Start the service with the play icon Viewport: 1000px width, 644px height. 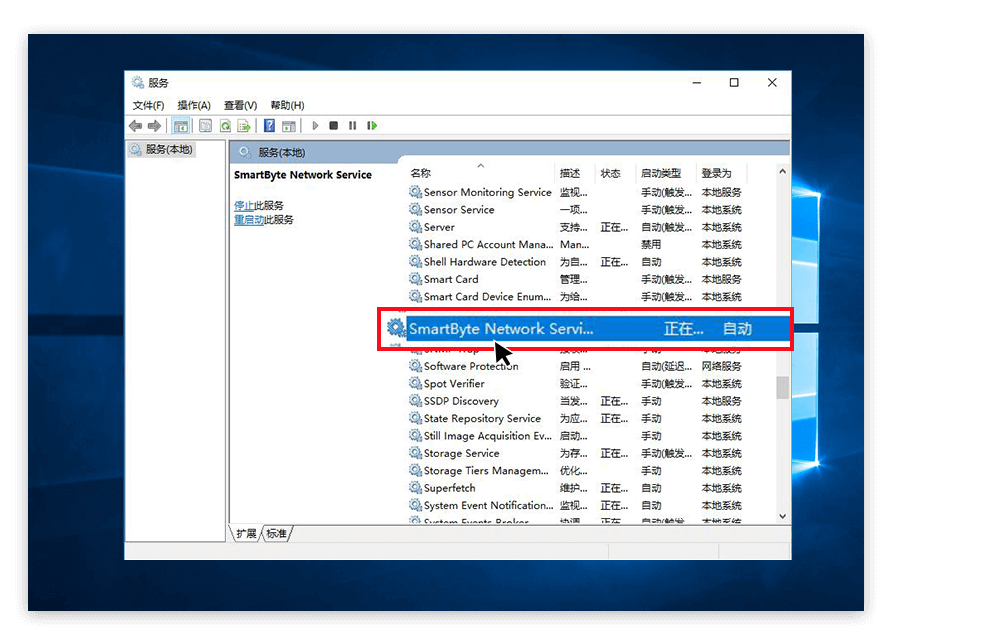point(314,125)
